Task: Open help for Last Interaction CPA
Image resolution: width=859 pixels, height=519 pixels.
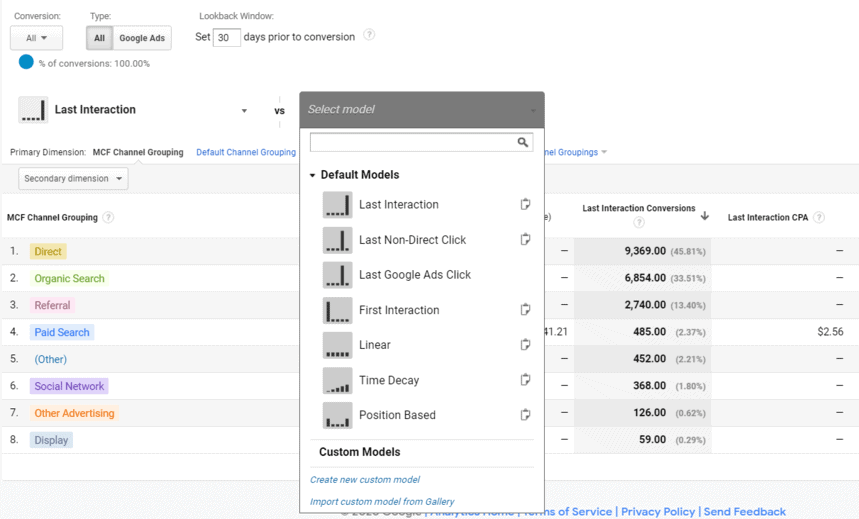Action: click(x=819, y=218)
